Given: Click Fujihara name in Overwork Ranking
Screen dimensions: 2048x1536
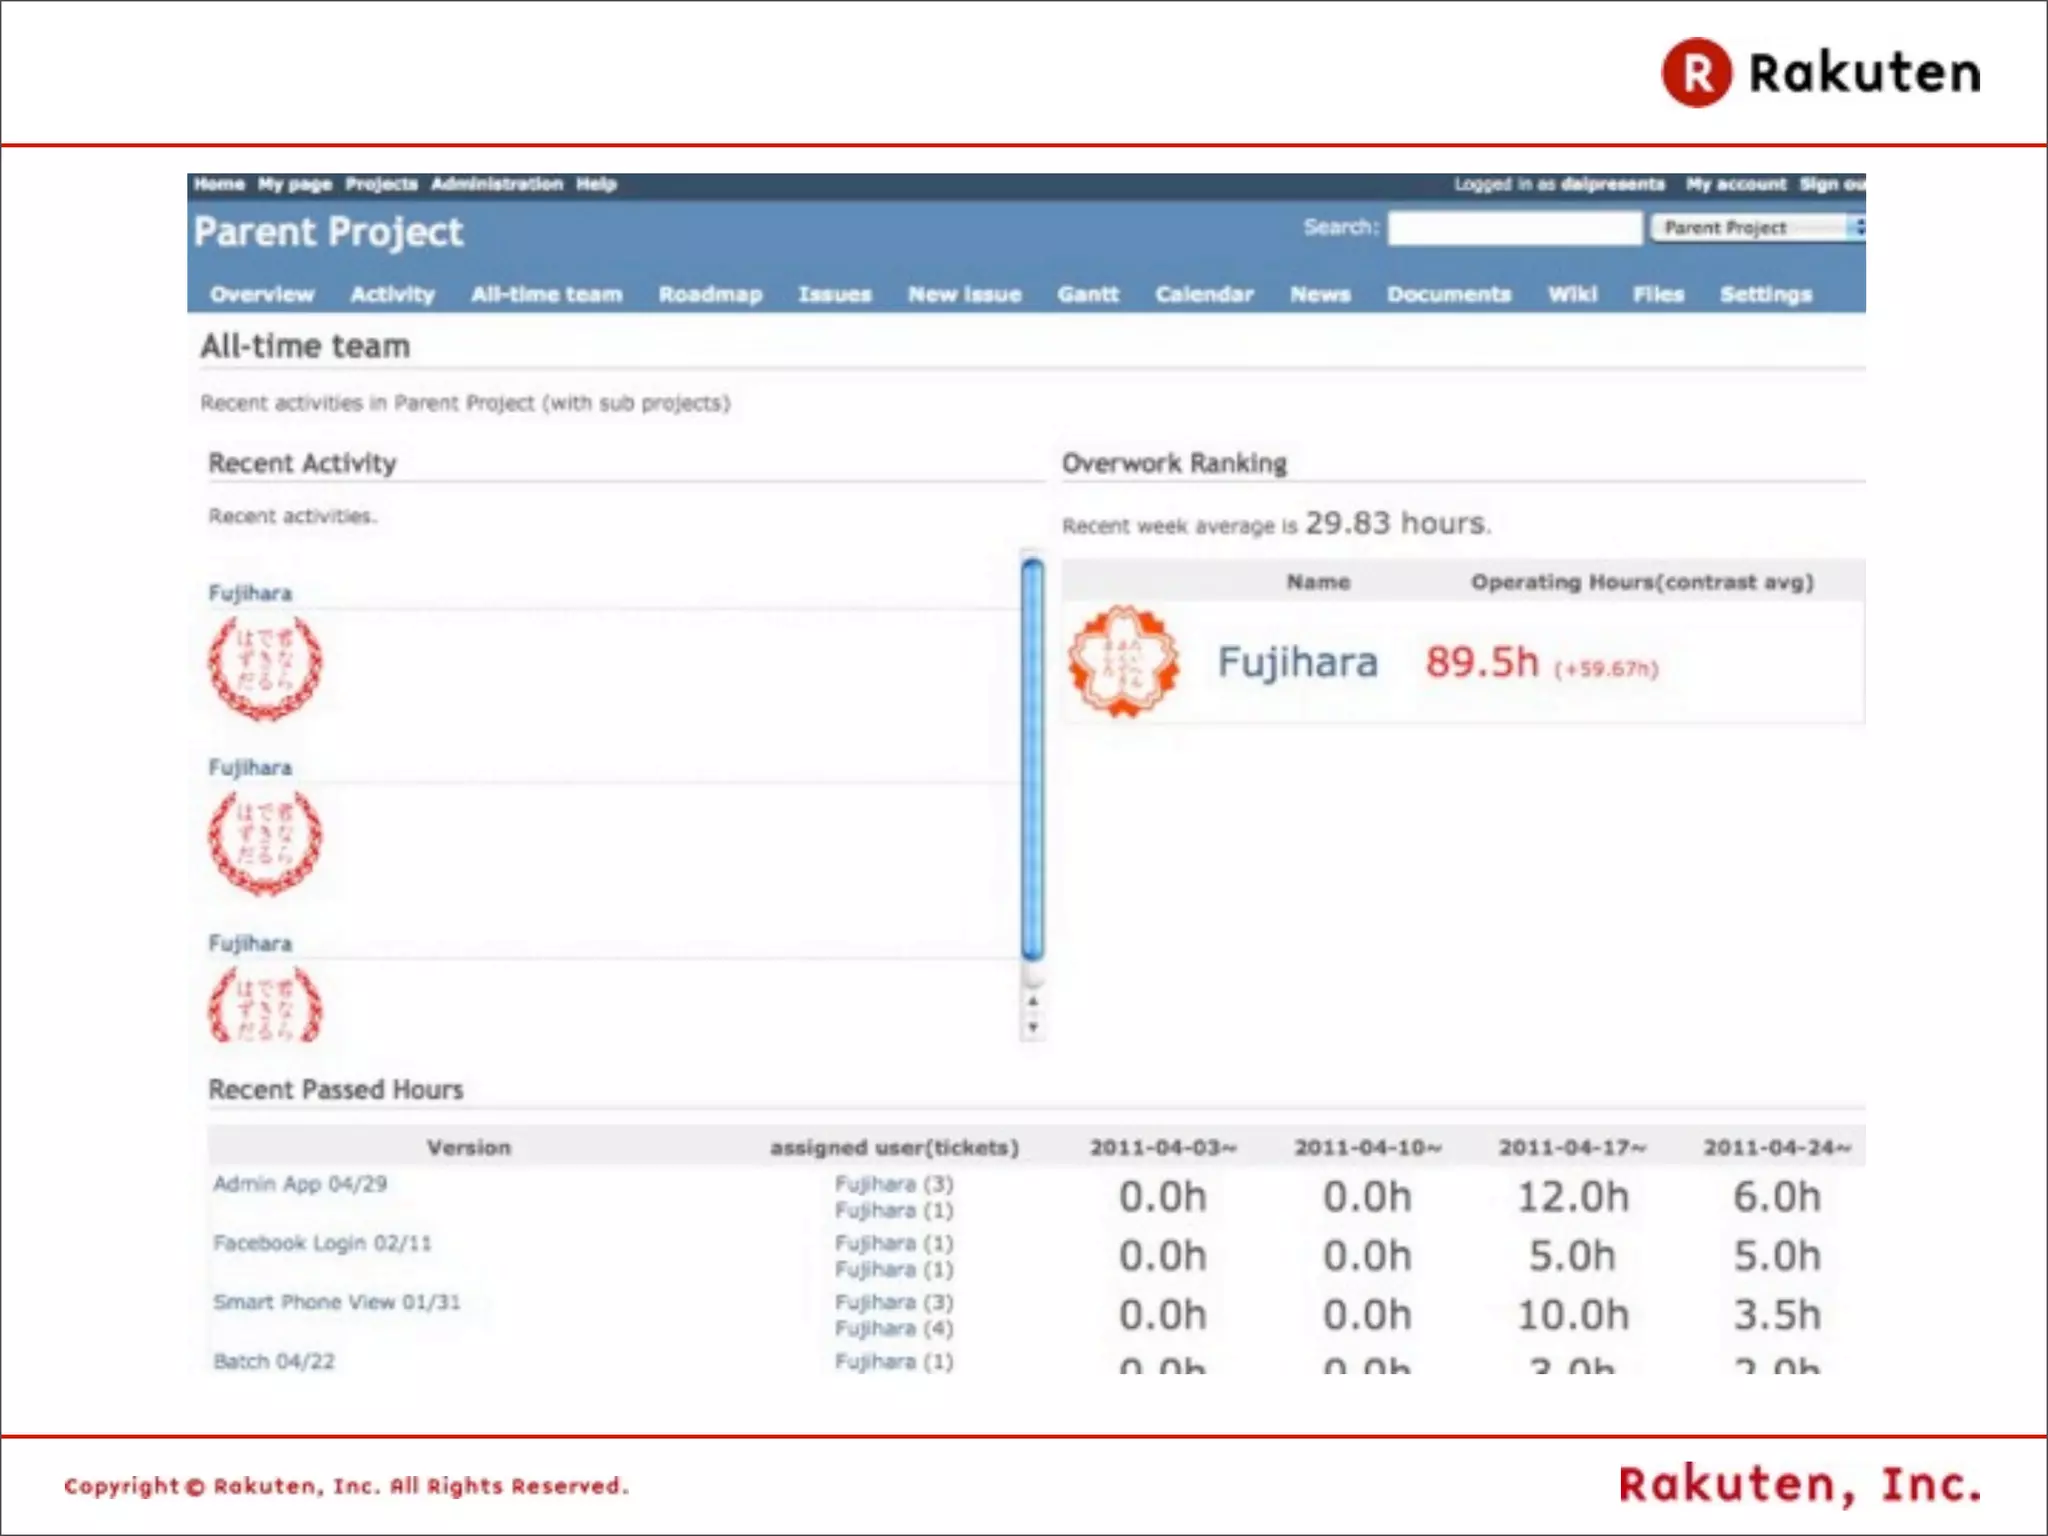Looking at the screenshot, I should [x=1297, y=662].
